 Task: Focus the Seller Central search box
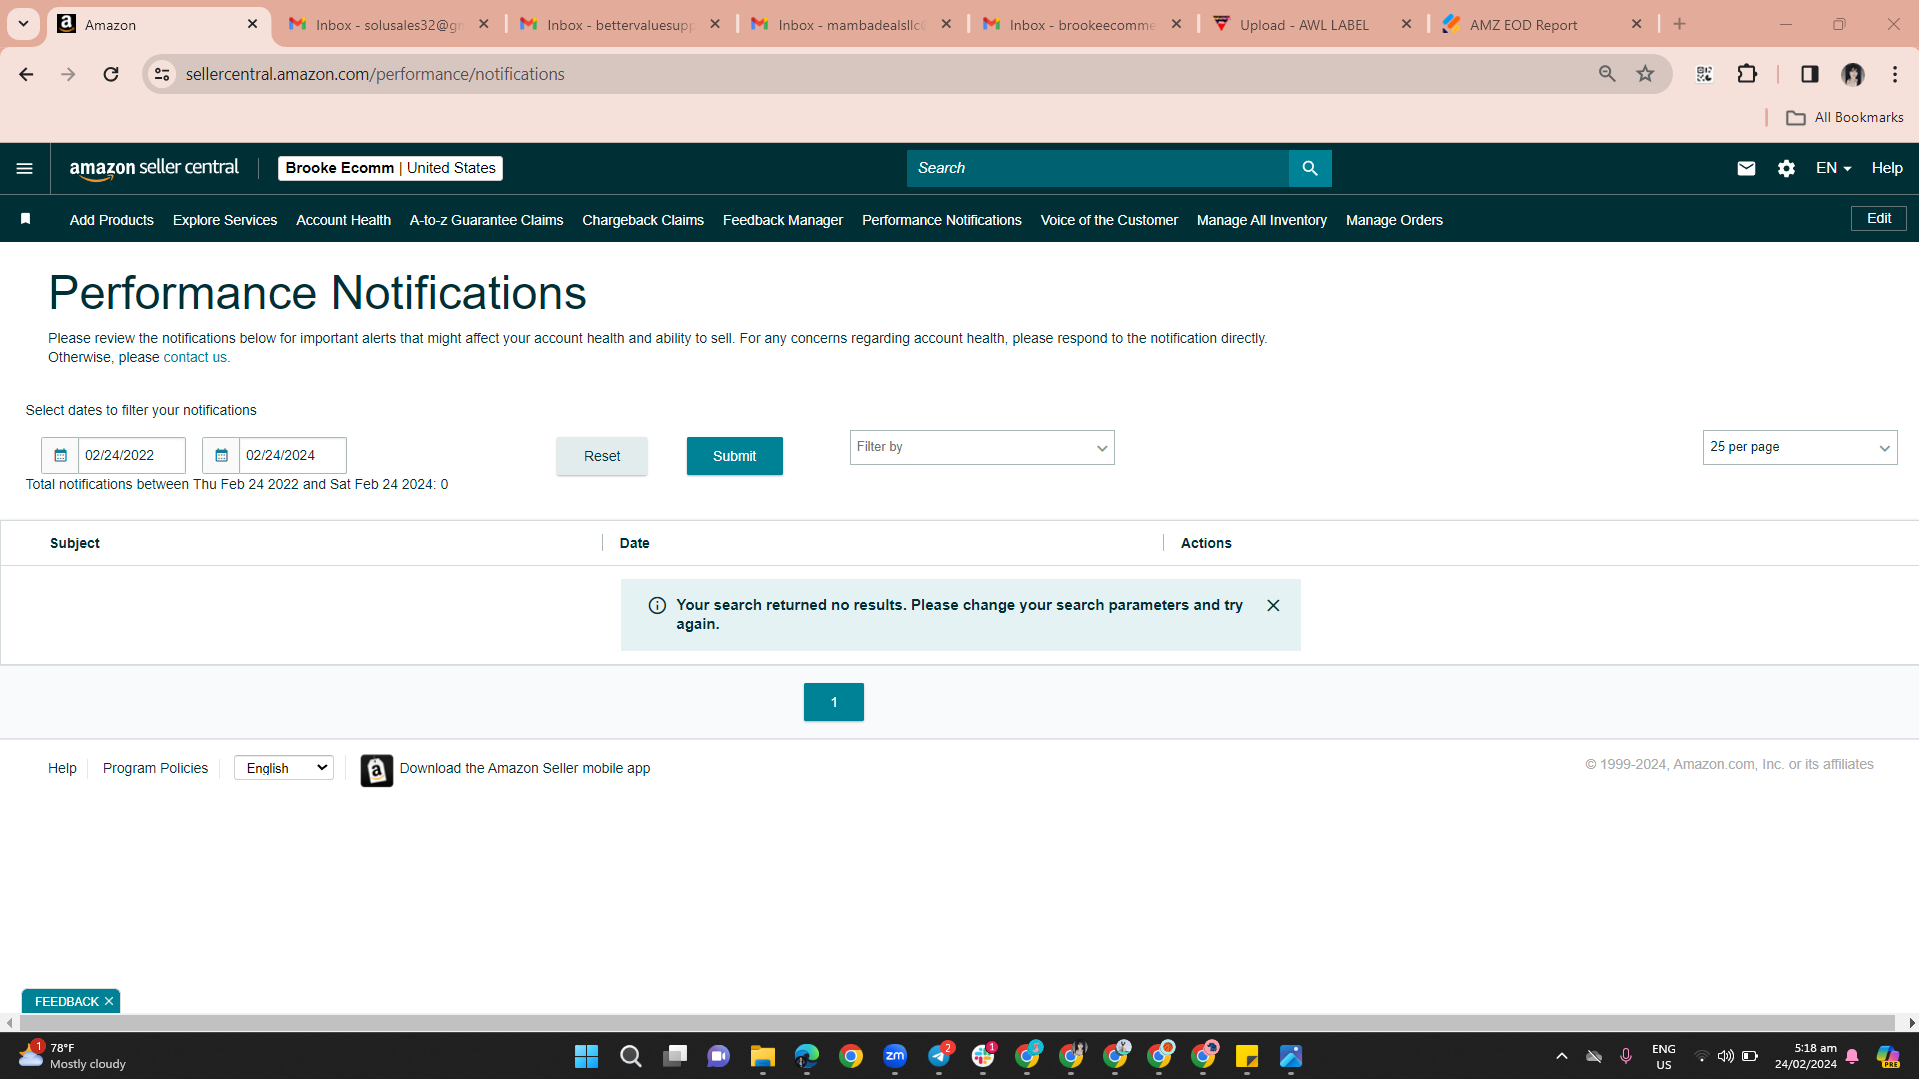1098,168
